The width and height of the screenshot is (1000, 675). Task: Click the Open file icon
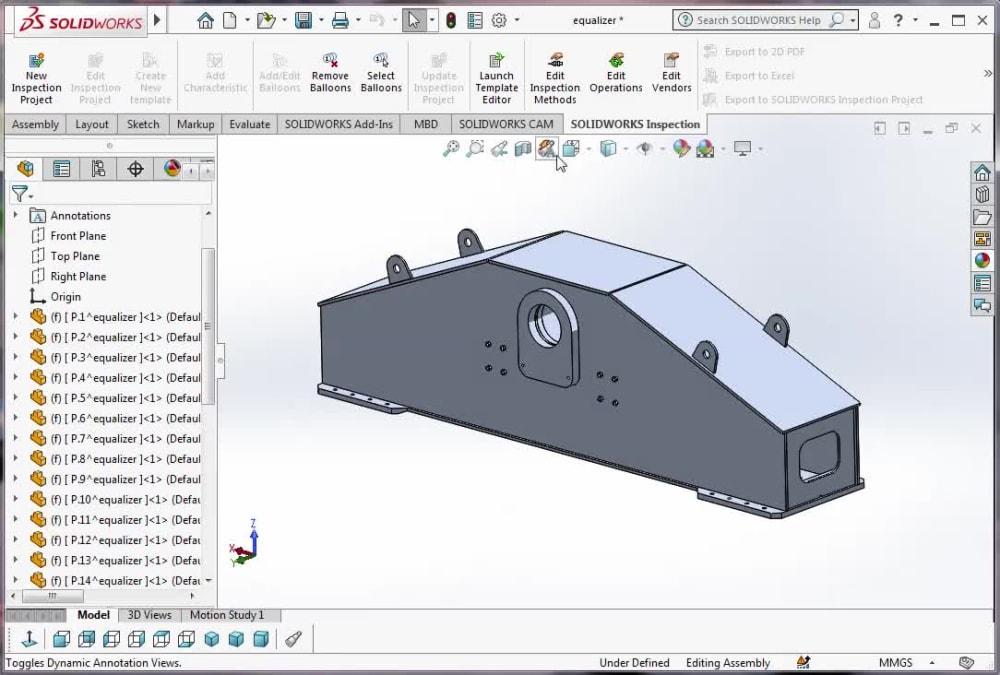265,20
